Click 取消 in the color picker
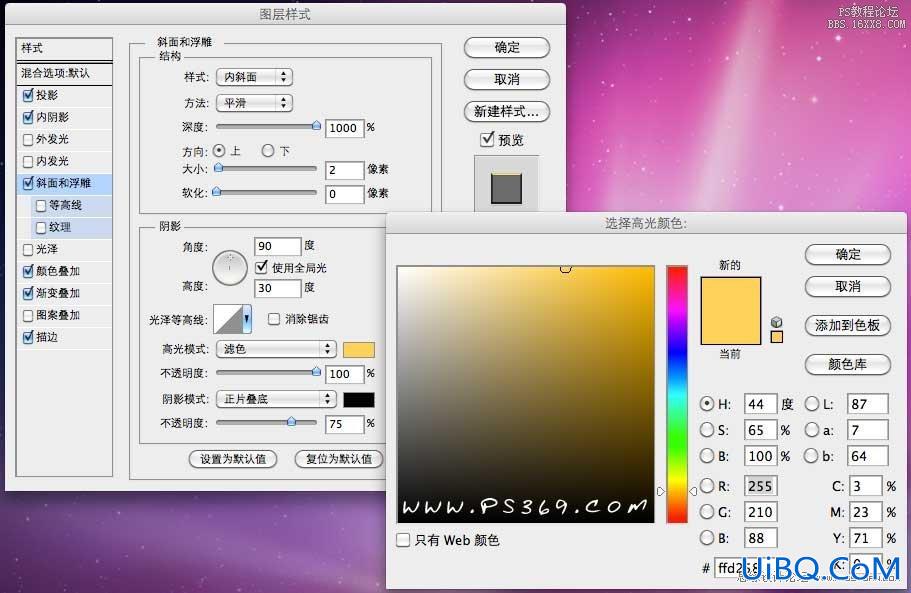 pyautogui.click(x=848, y=286)
